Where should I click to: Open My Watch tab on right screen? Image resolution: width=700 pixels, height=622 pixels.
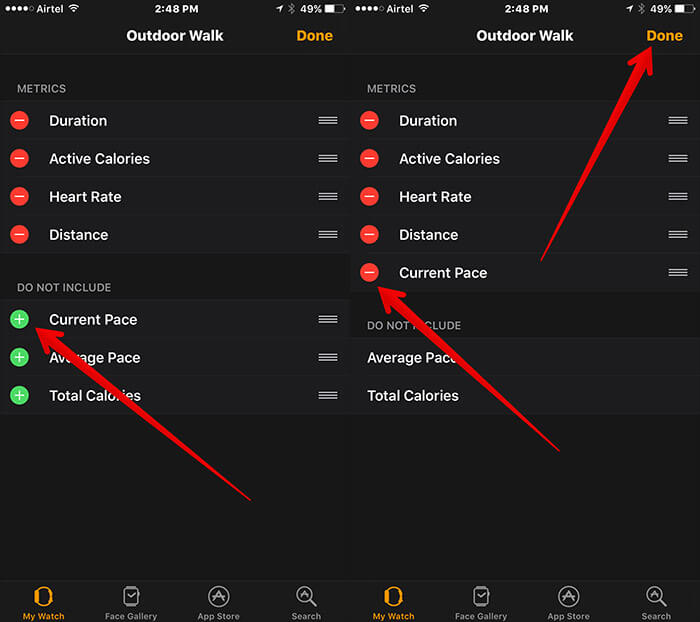pos(394,603)
